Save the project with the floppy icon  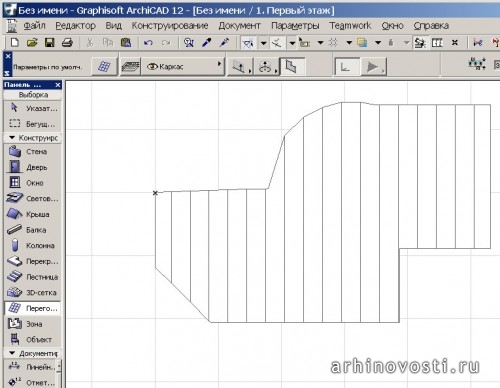tap(50, 43)
